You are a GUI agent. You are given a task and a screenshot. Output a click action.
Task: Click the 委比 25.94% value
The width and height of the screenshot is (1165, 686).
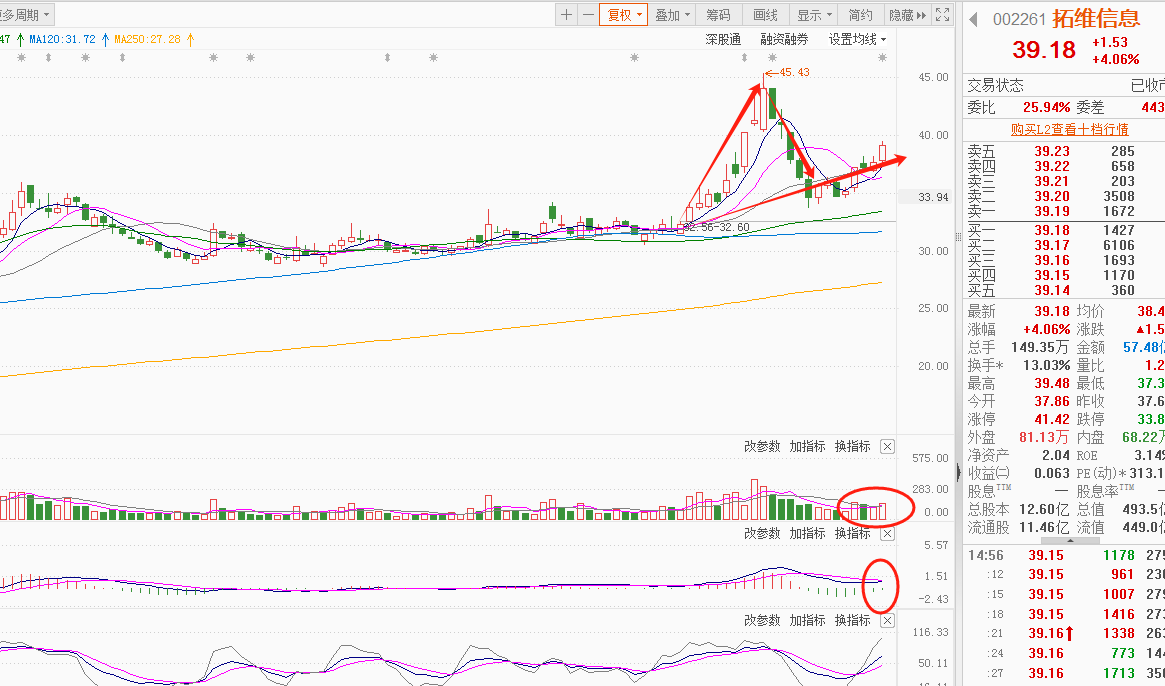click(1047, 108)
